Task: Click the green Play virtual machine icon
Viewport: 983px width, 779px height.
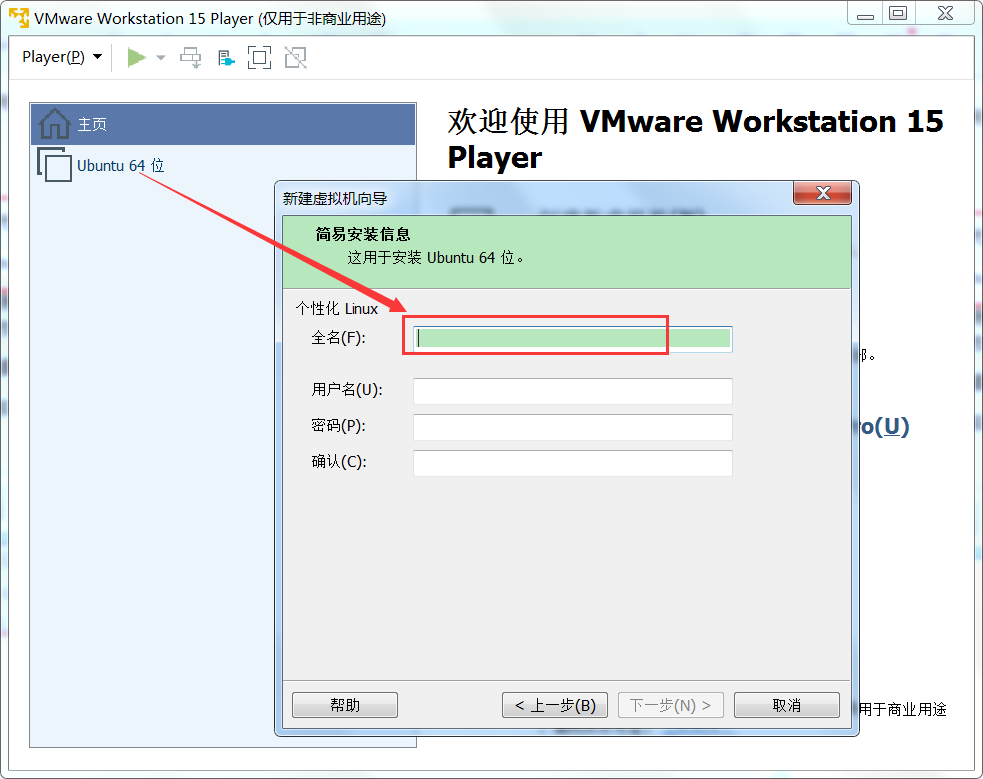Action: 136,58
